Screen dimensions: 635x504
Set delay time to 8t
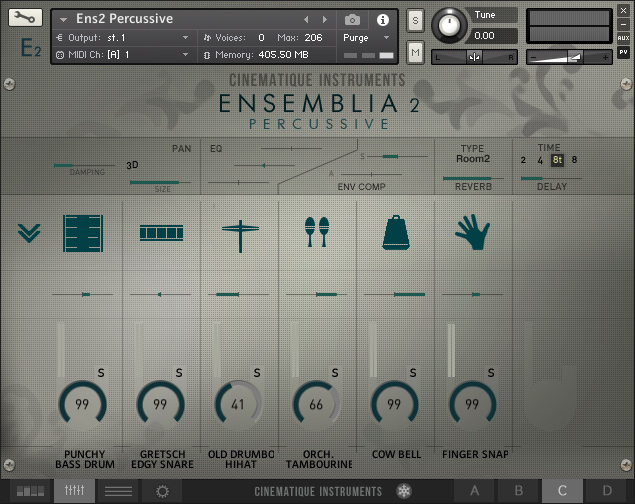click(557, 160)
